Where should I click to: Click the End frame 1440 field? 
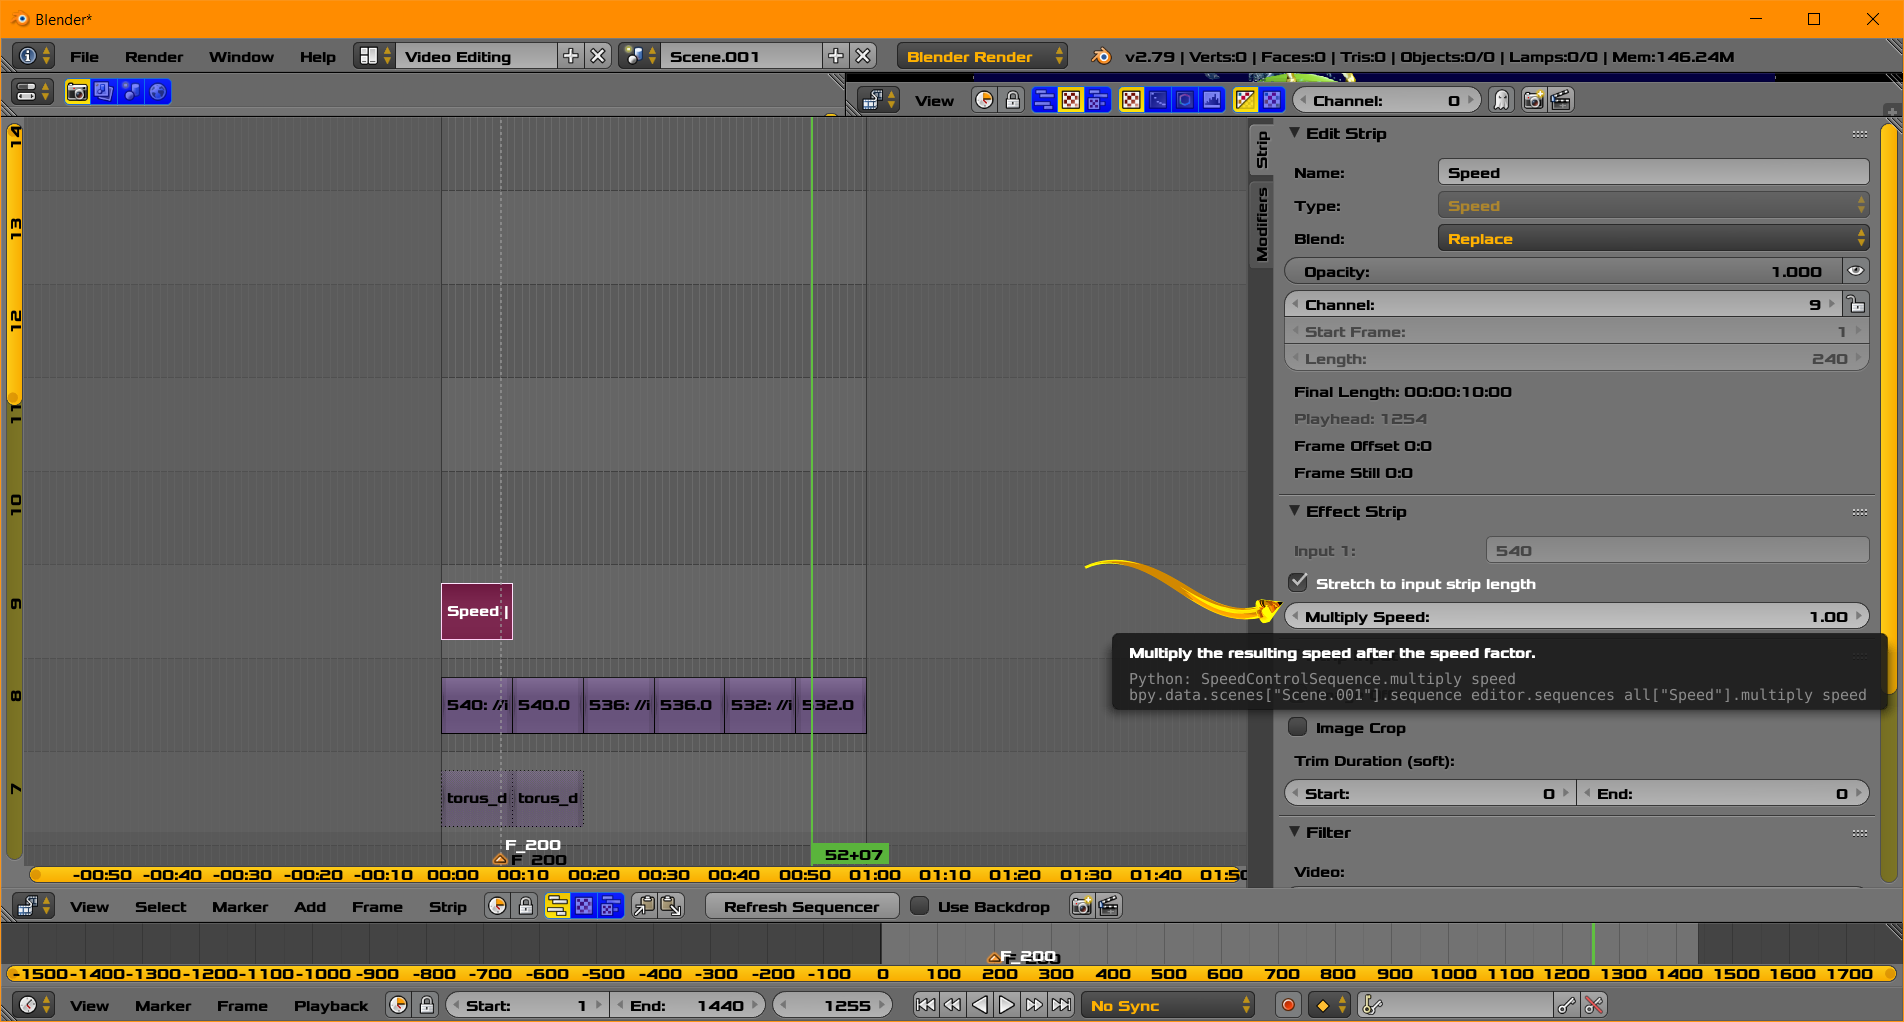(687, 1005)
